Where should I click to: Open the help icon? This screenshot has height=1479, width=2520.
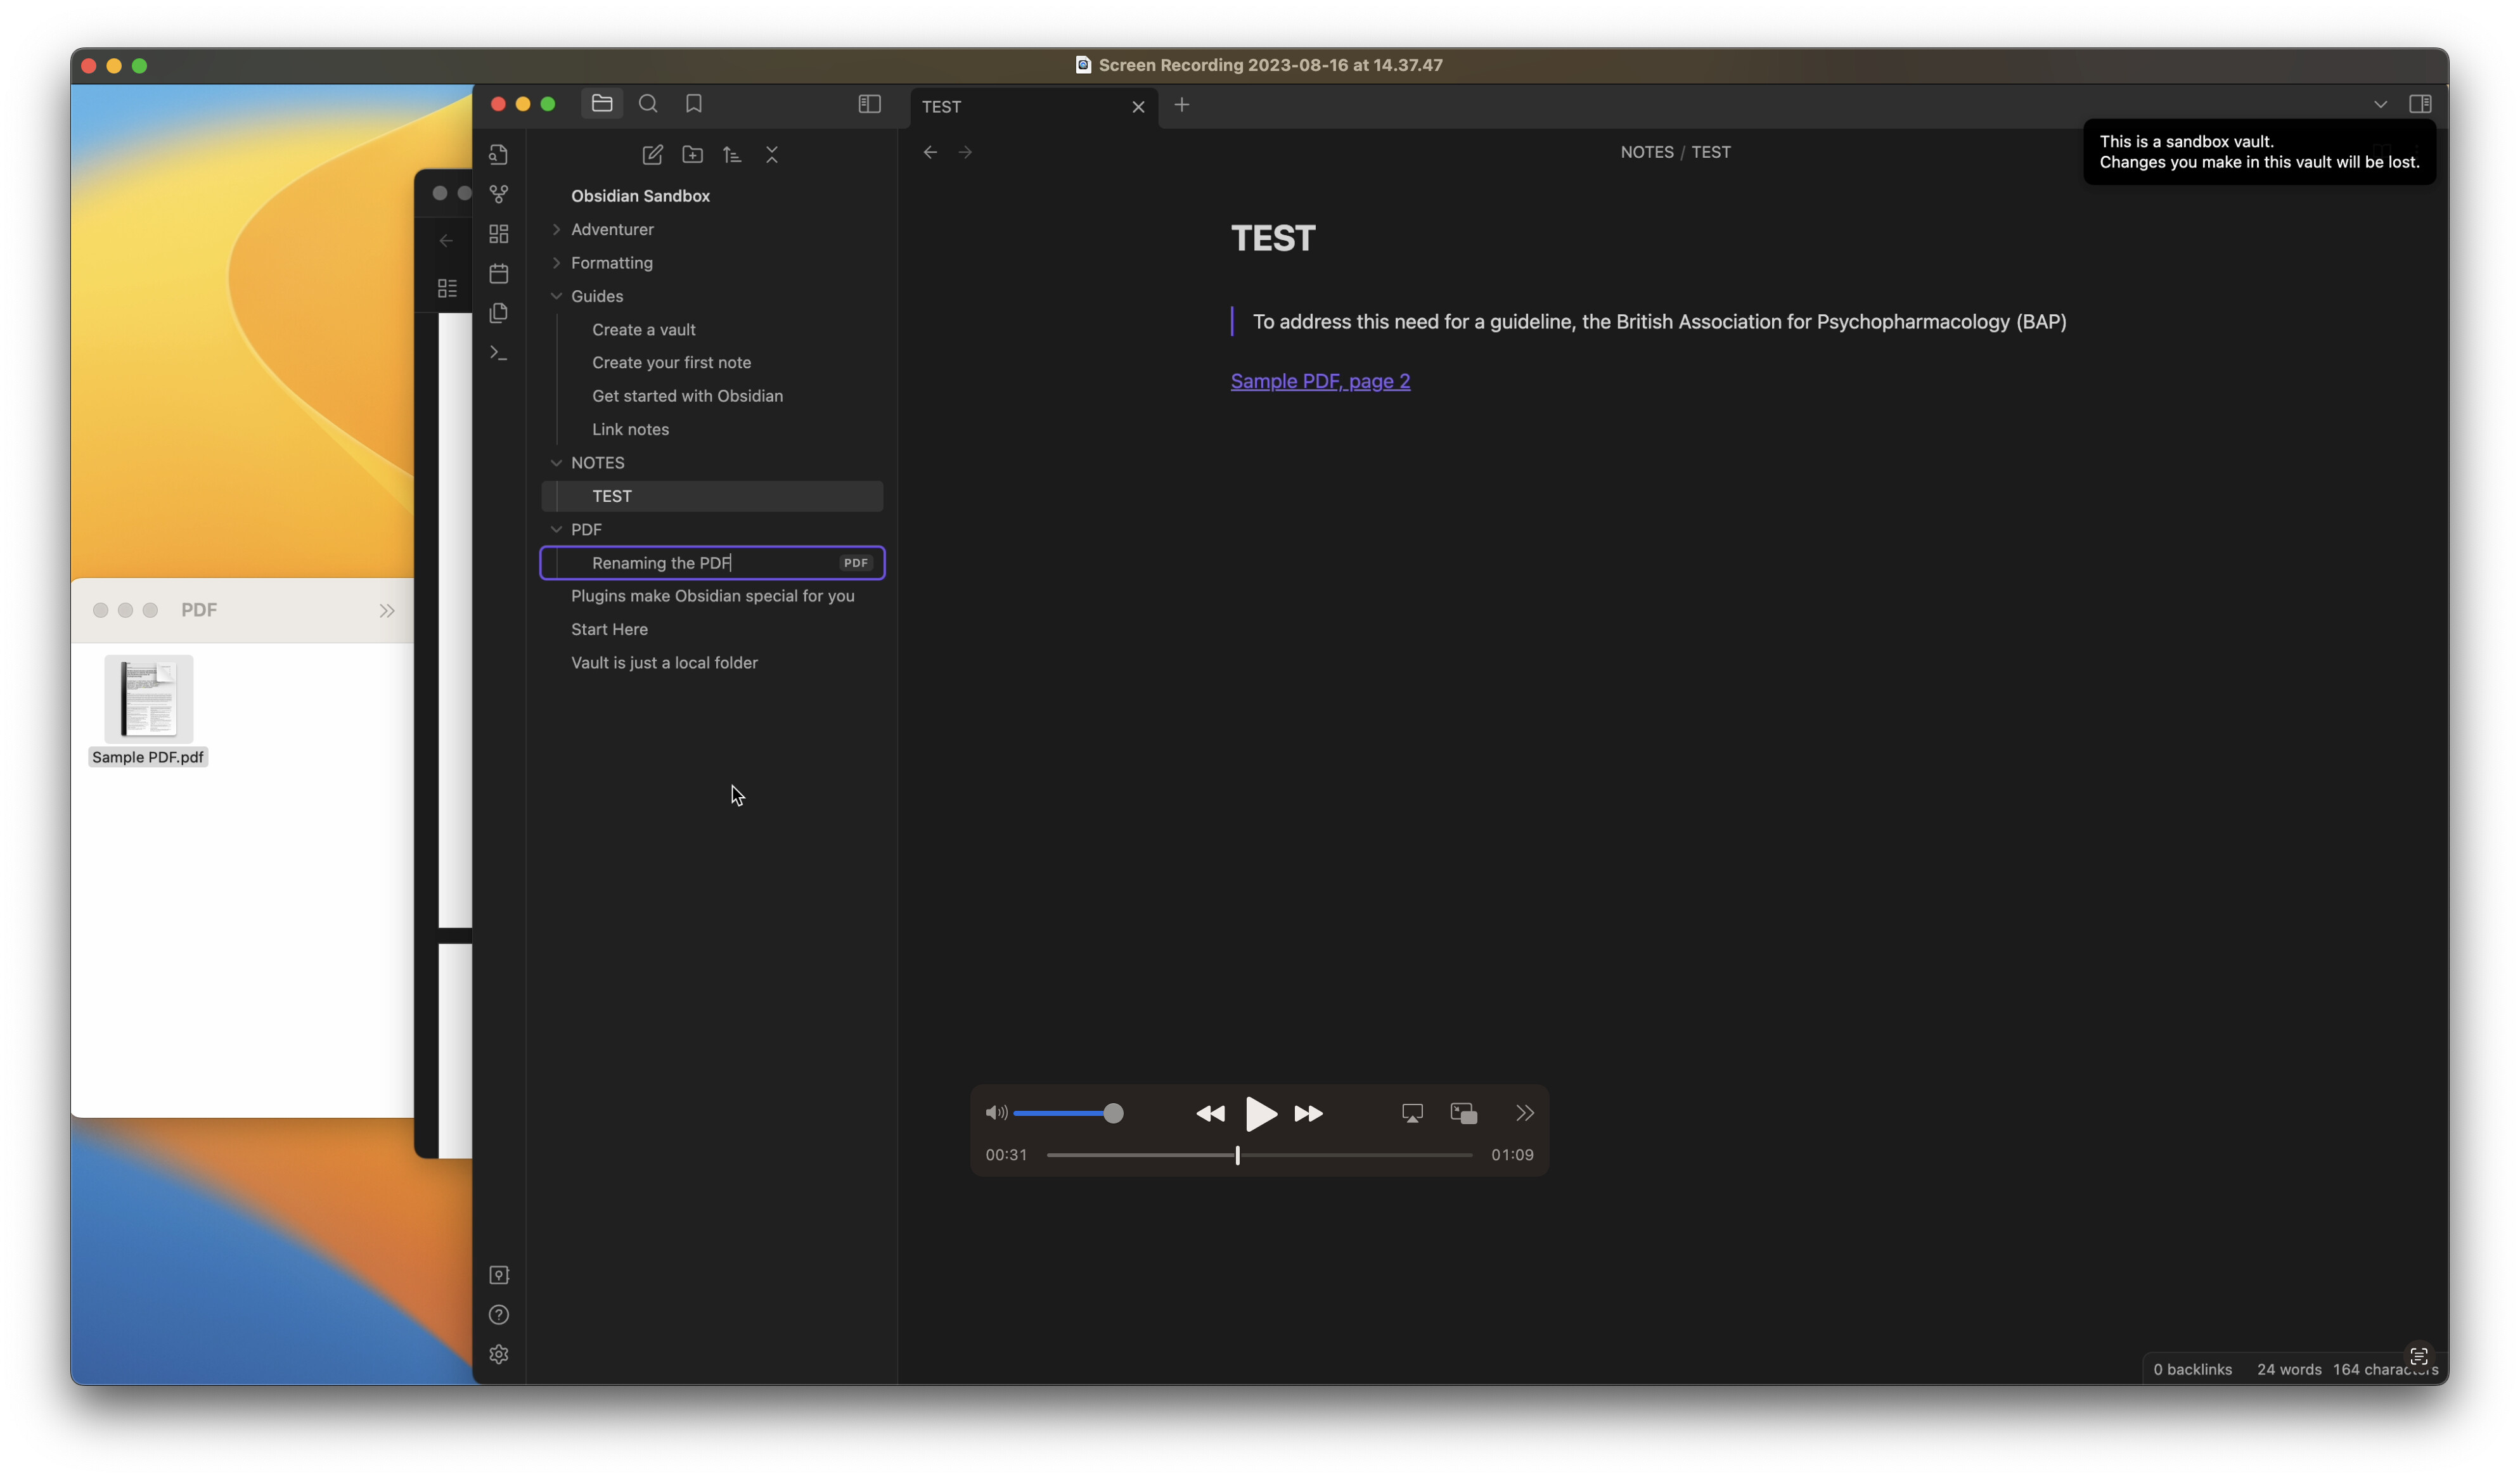coord(499,1315)
